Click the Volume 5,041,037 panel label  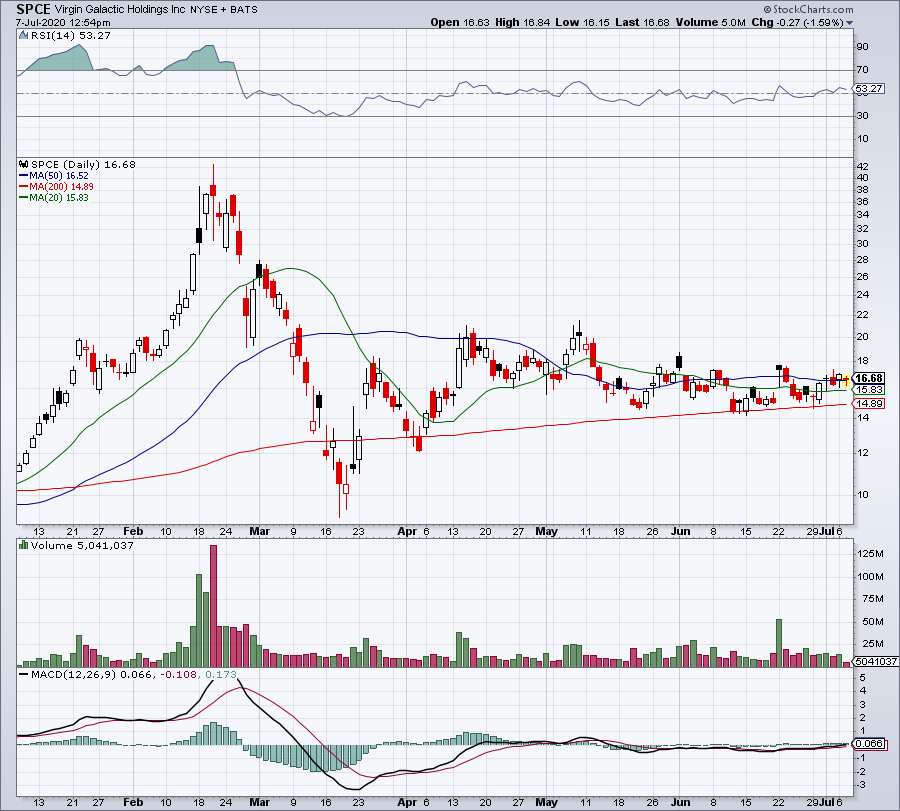(x=82, y=545)
